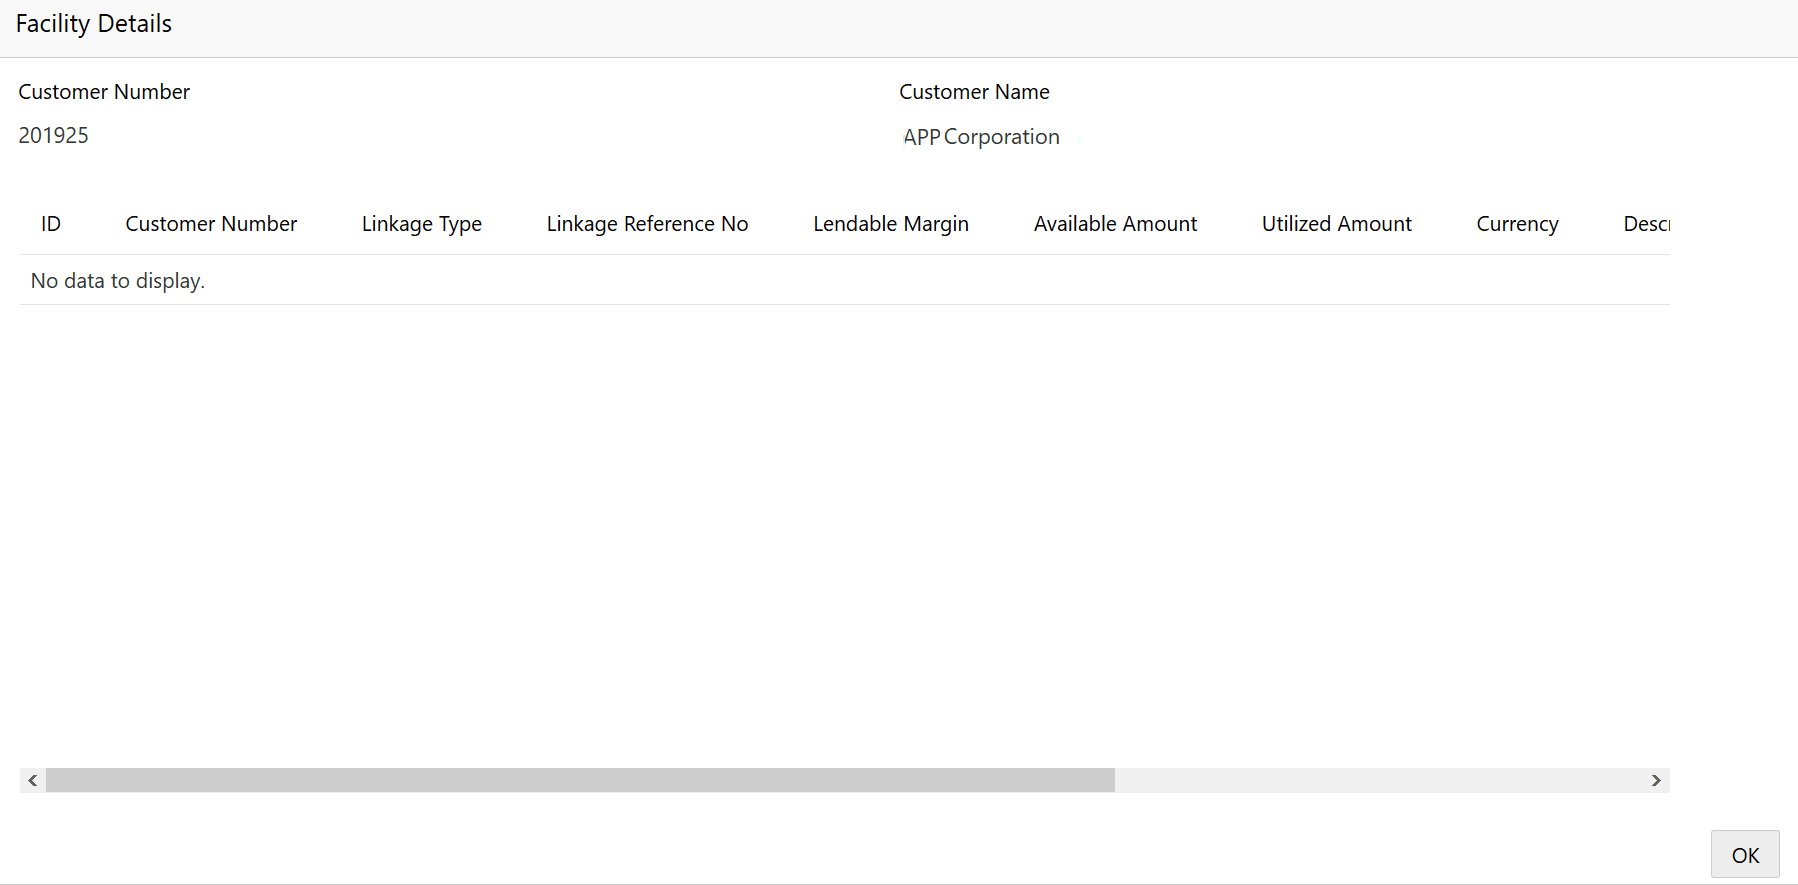Click the Customer Number field label above 201925
Screen dimensions: 1798x885
point(104,92)
